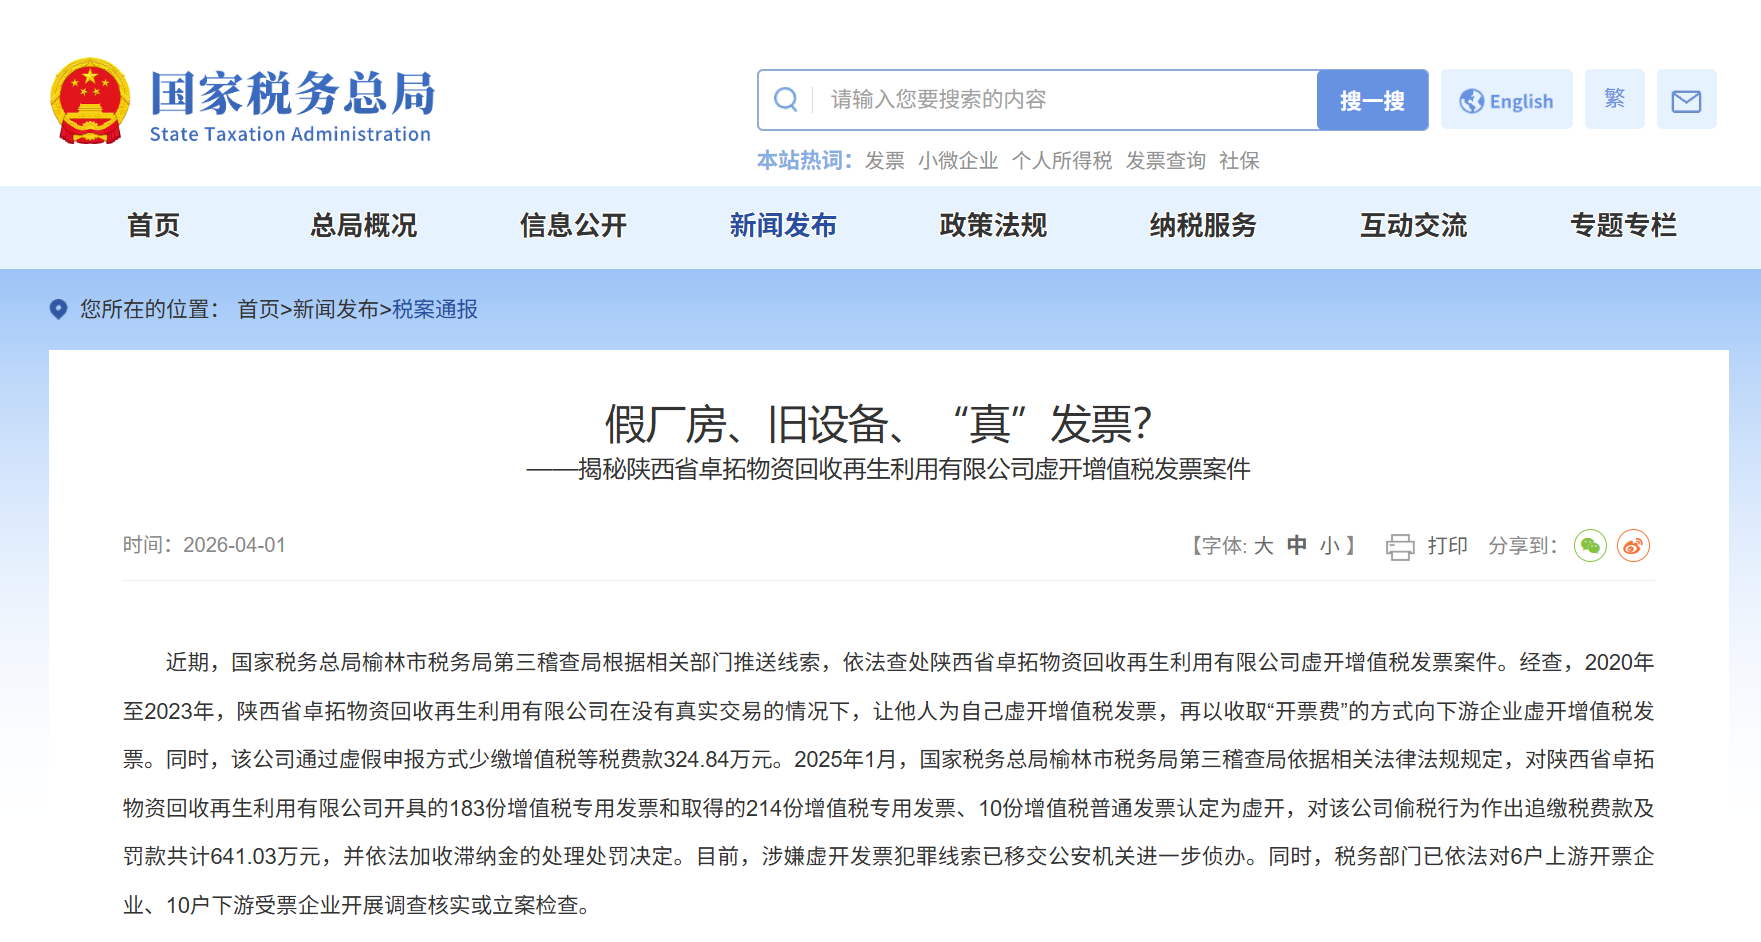This screenshot has height=942, width=1761.
Task: Click the 本站热词 label
Action: [x=804, y=160]
